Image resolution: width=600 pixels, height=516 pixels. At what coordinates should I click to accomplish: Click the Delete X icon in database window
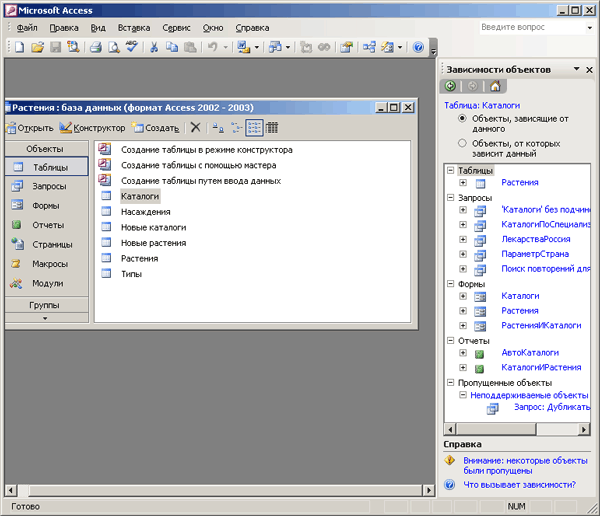pyautogui.click(x=196, y=128)
